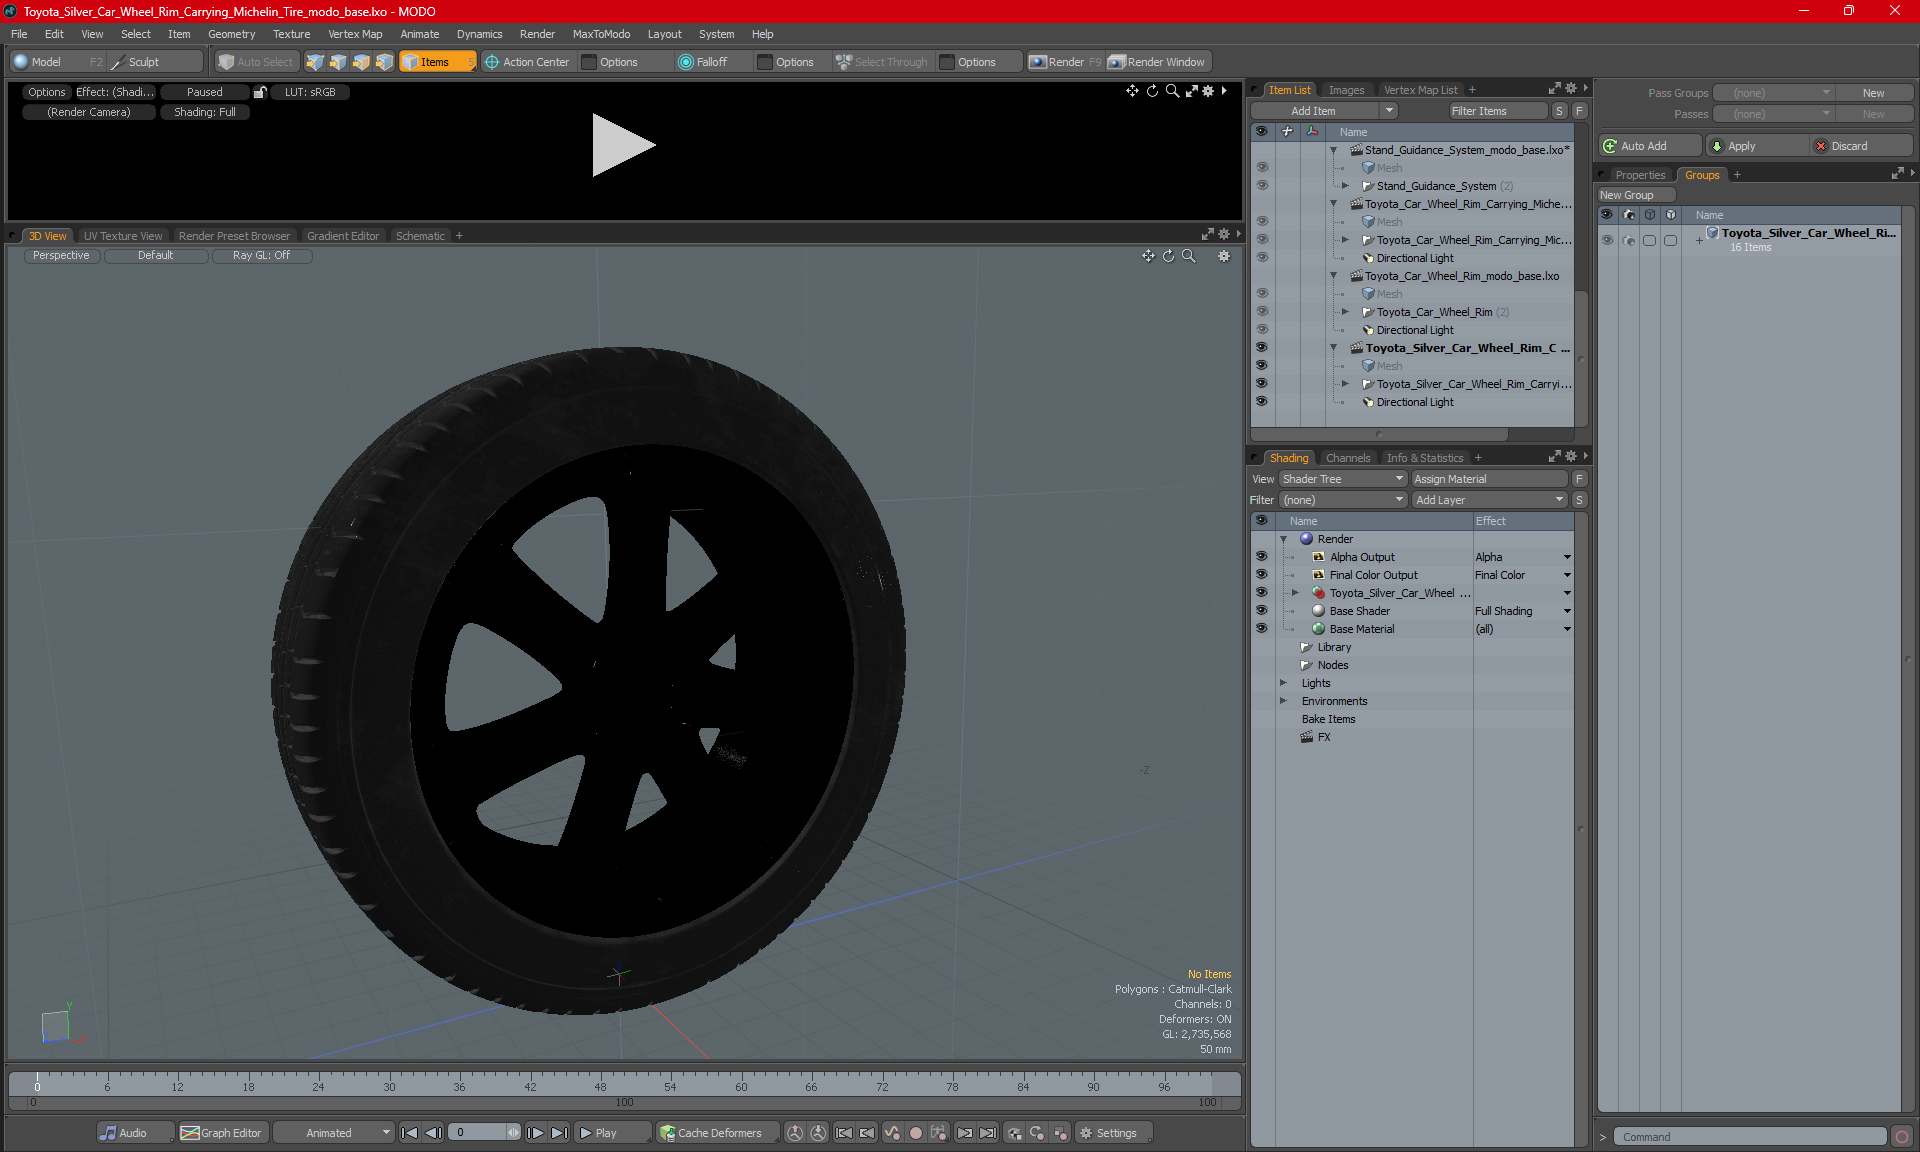
Task: Open Shader Tree view dropdown
Action: coord(1343,479)
